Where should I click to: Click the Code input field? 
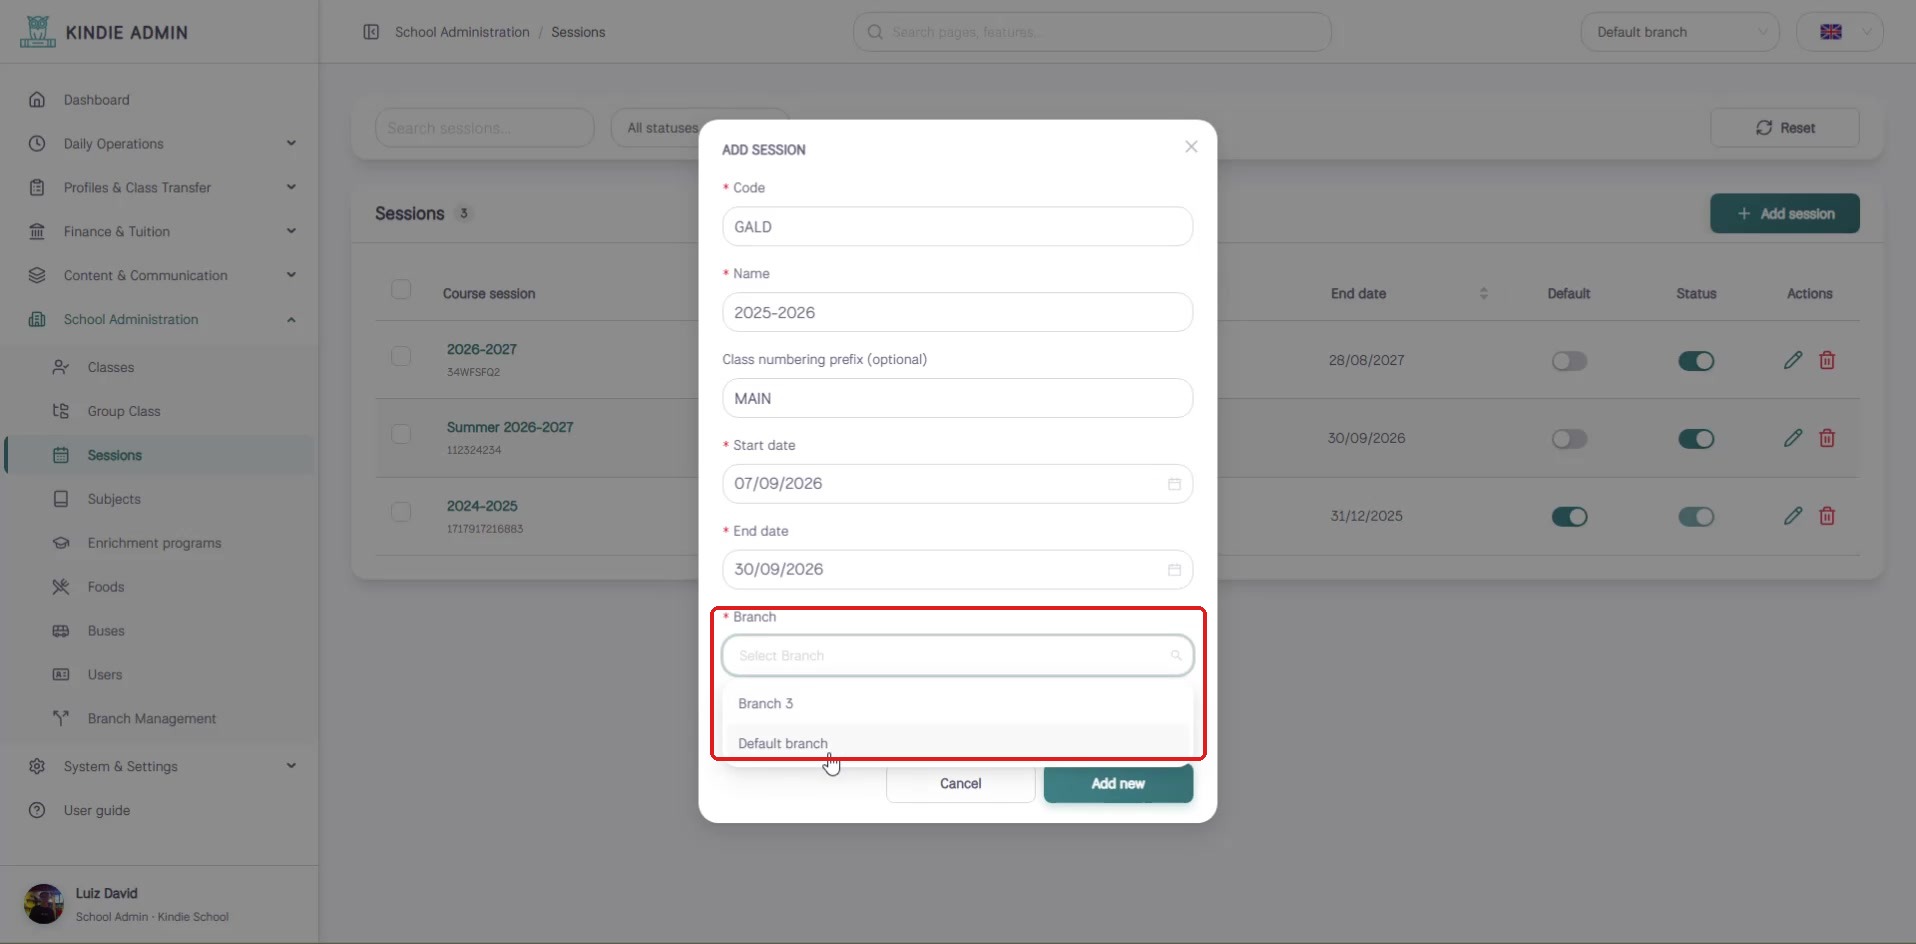click(x=957, y=227)
